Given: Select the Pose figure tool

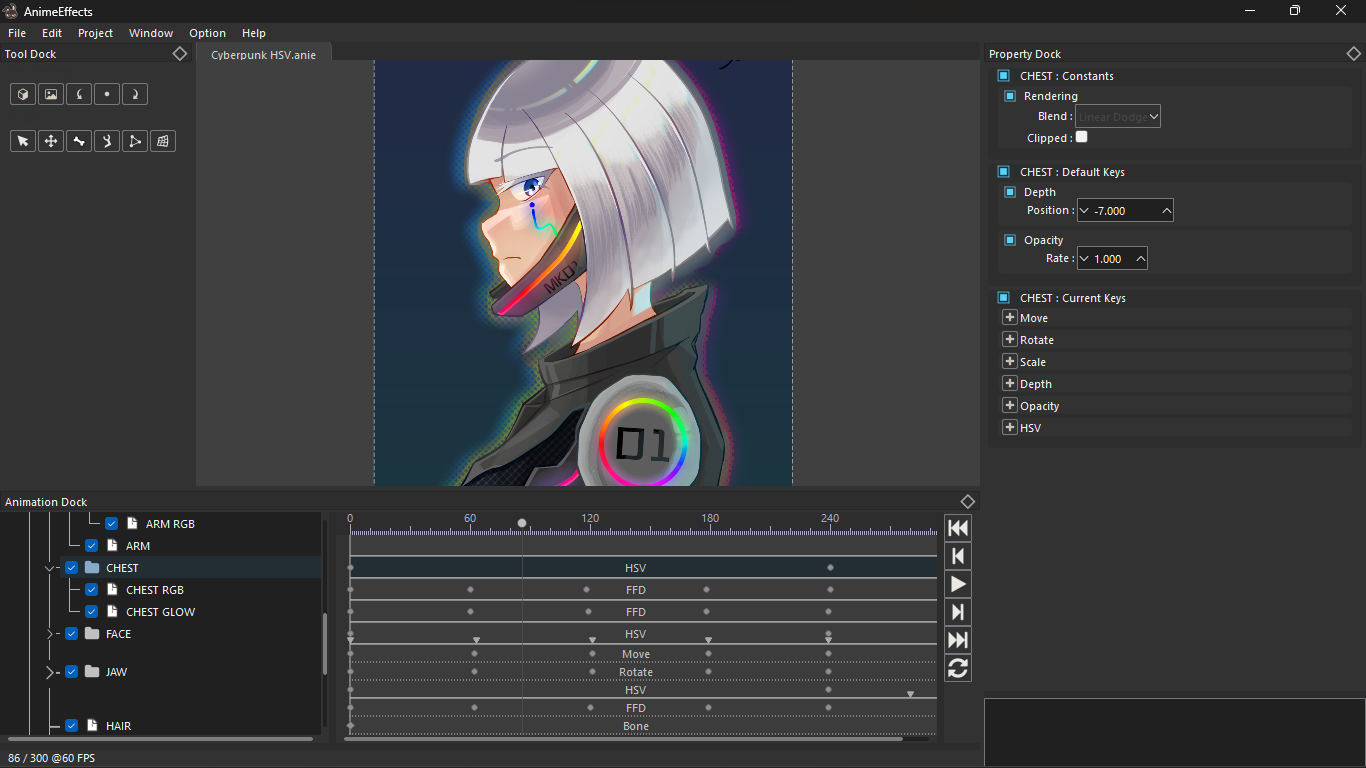Looking at the screenshot, I should point(107,141).
